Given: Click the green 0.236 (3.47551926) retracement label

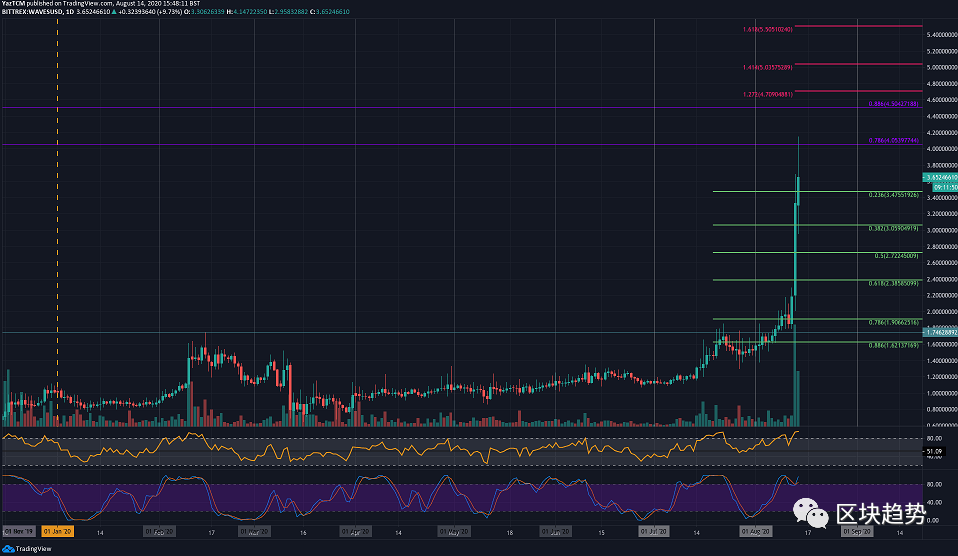Looking at the screenshot, I should [x=893, y=195].
